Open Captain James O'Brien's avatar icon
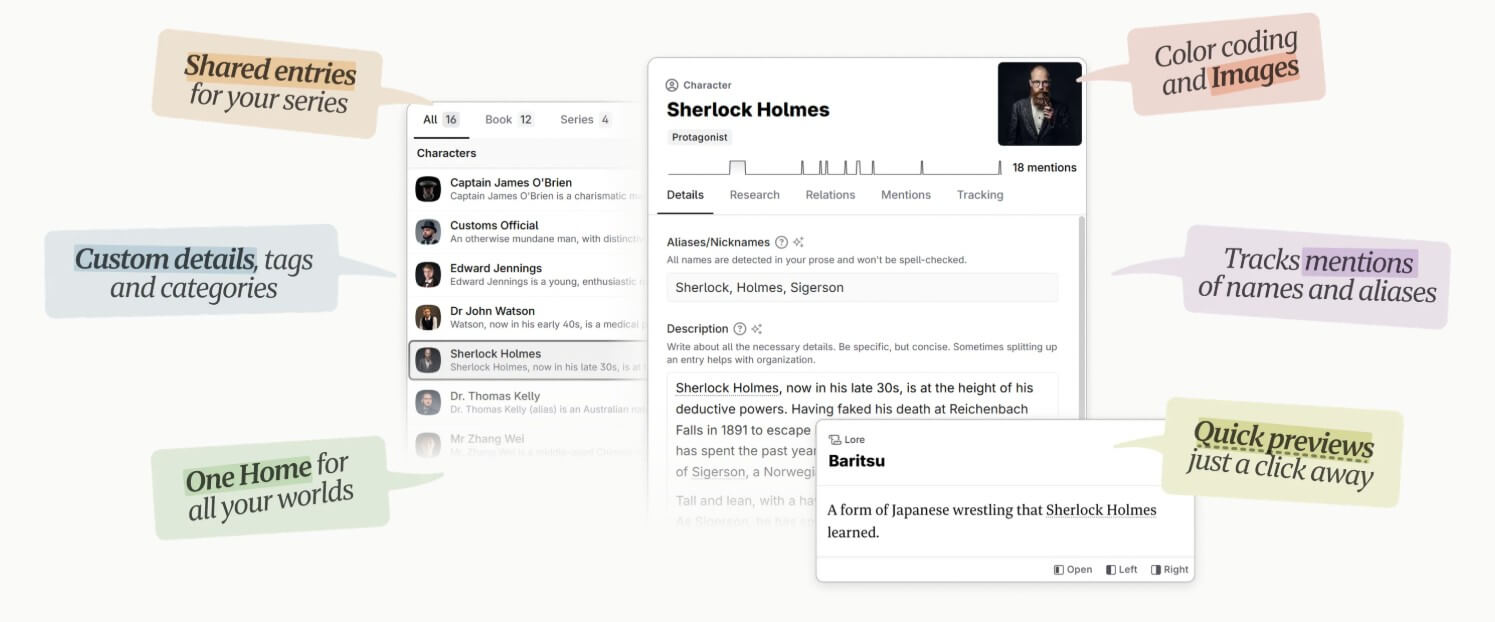The height and width of the screenshot is (622, 1495). (428, 189)
